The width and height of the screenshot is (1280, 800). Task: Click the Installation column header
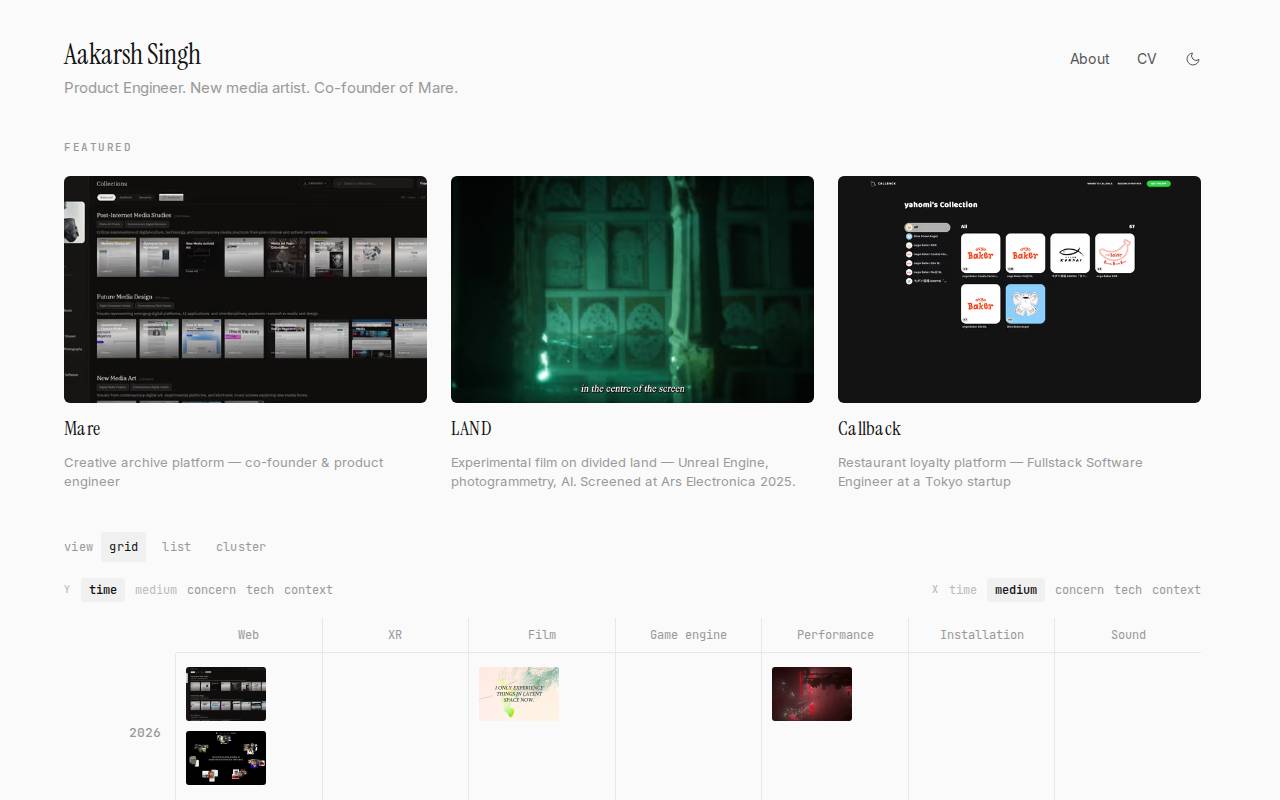click(982, 635)
